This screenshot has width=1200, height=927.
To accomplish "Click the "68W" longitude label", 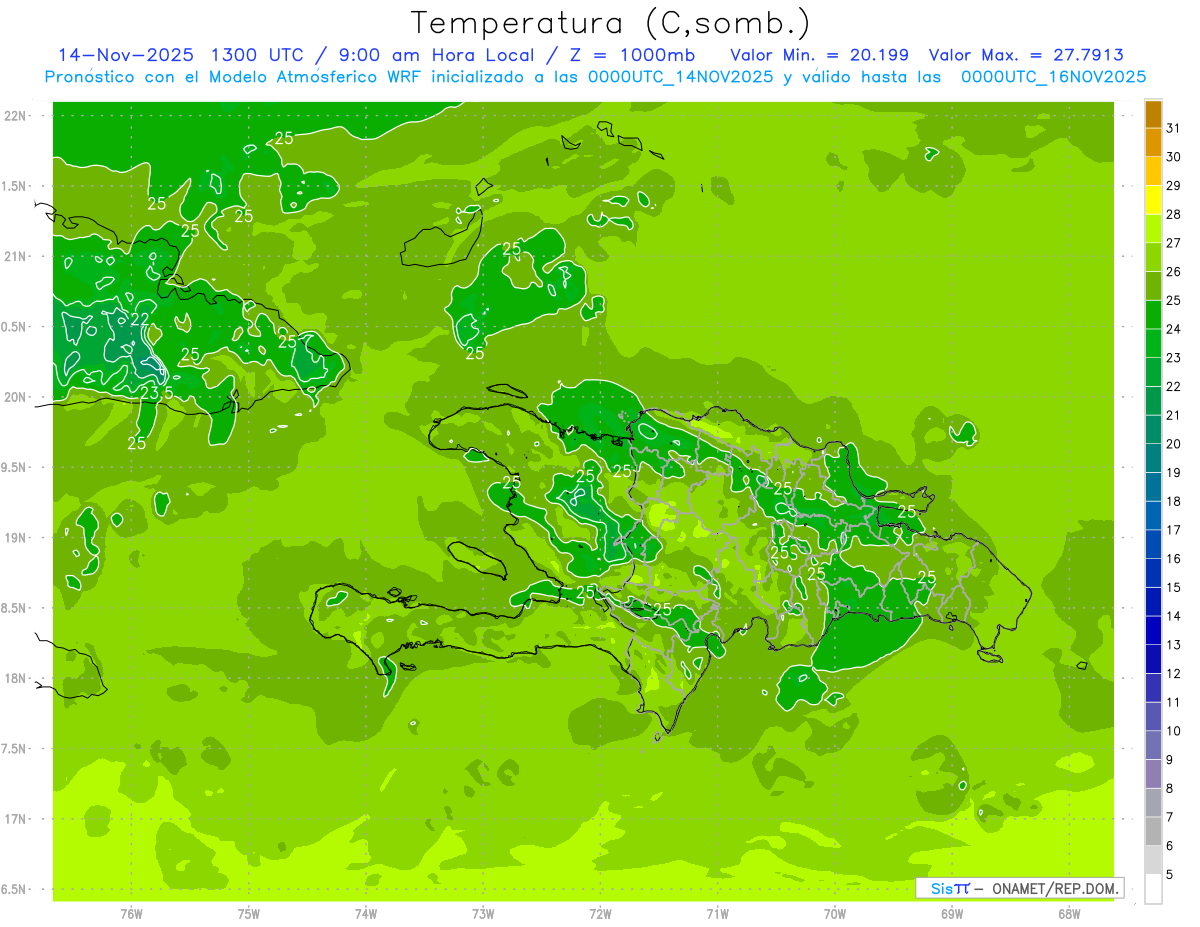I will coord(1069,913).
